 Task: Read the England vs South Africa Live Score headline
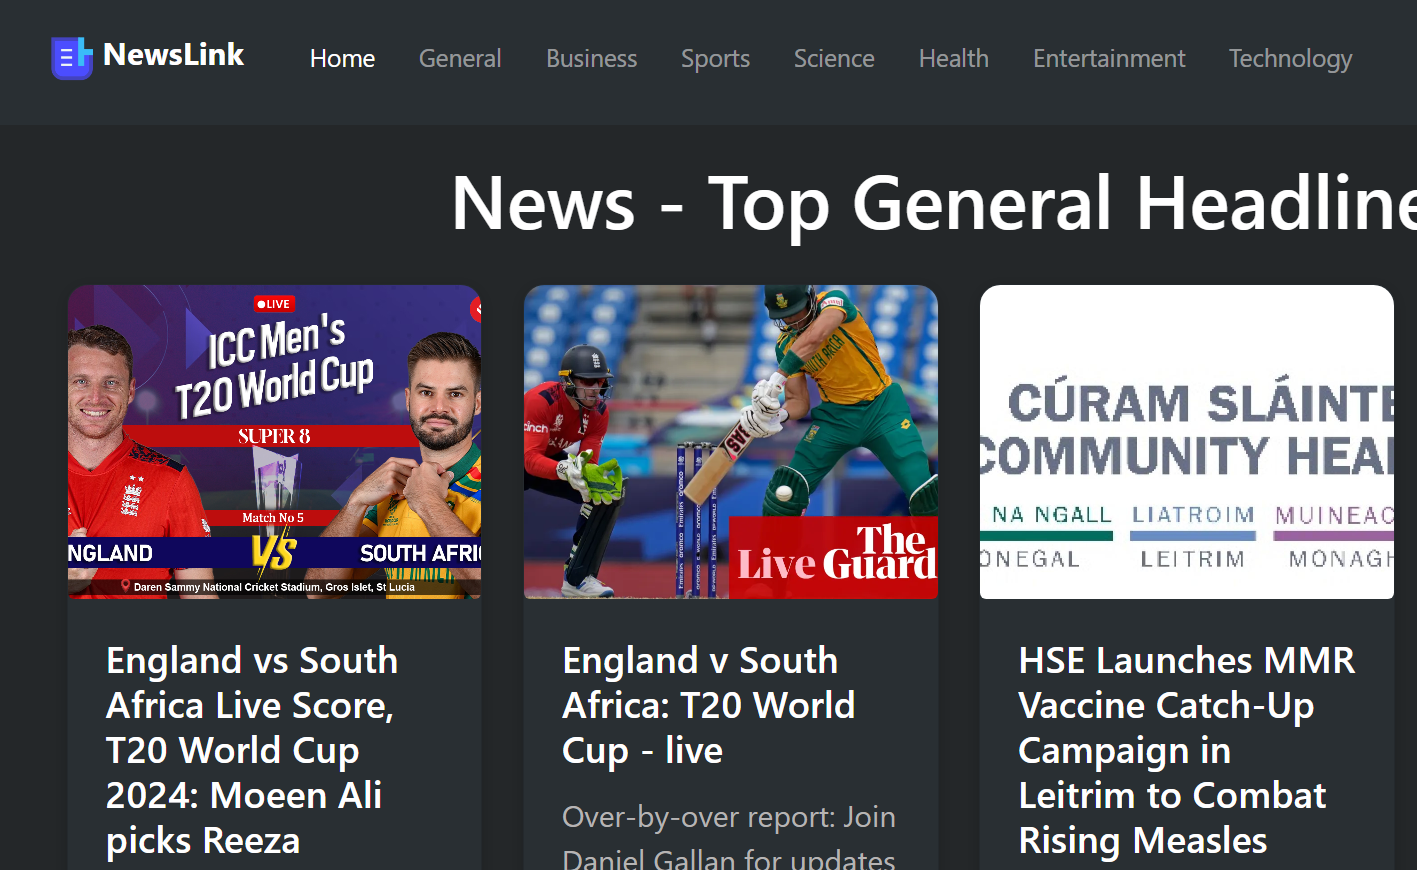pyautogui.click(x=252, y=750)
